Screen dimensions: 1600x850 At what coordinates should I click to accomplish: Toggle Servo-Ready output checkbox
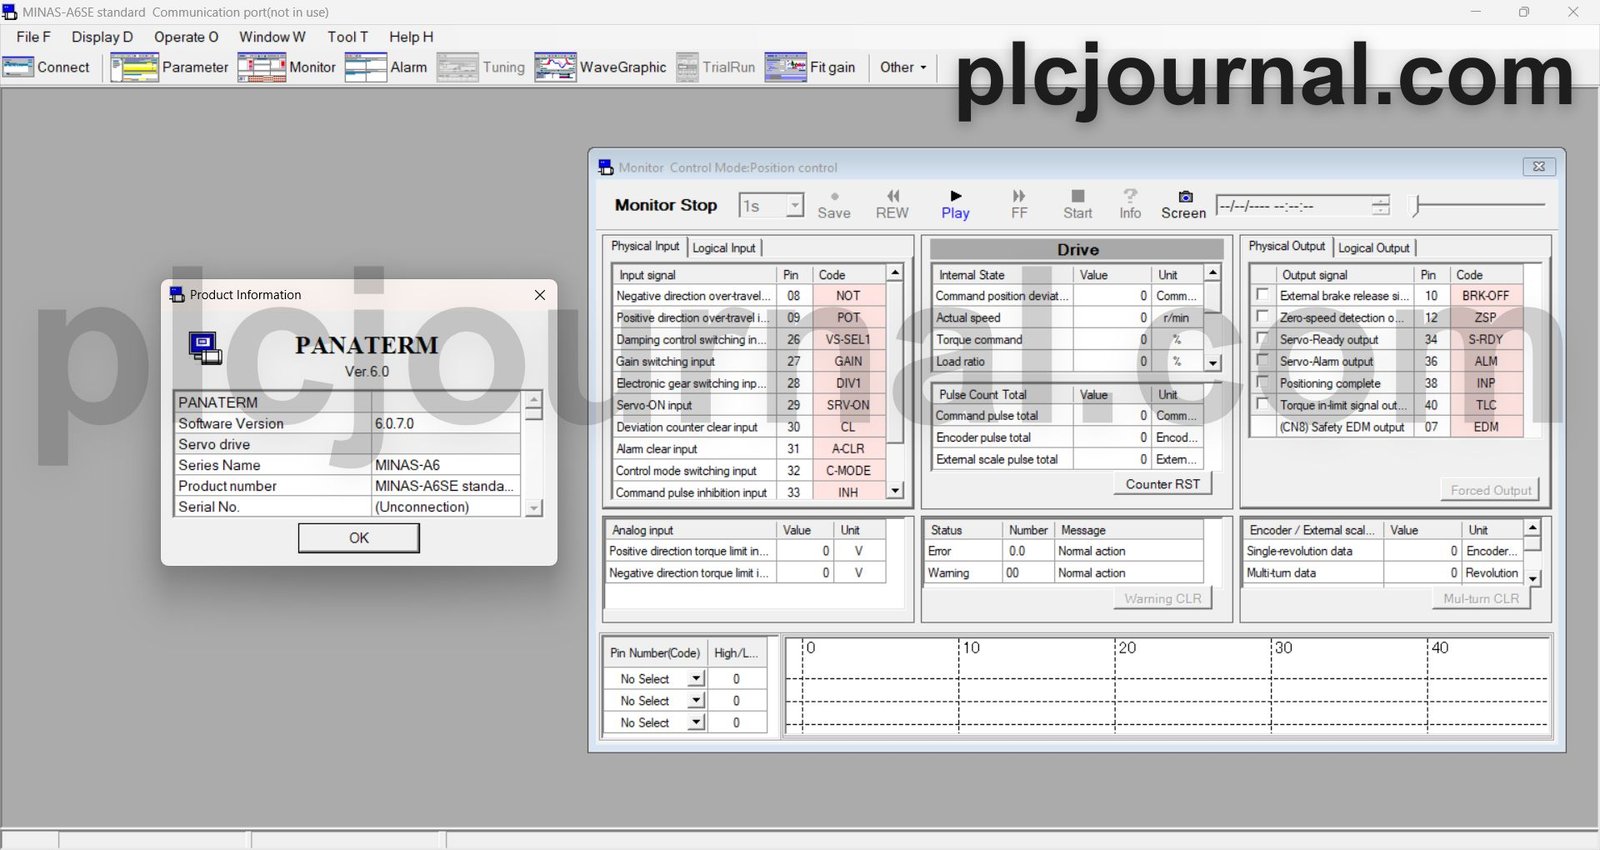point(1262,339)
